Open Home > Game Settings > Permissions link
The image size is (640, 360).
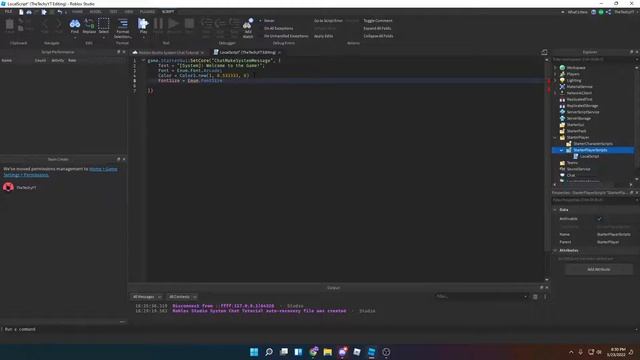pos(60,172)
